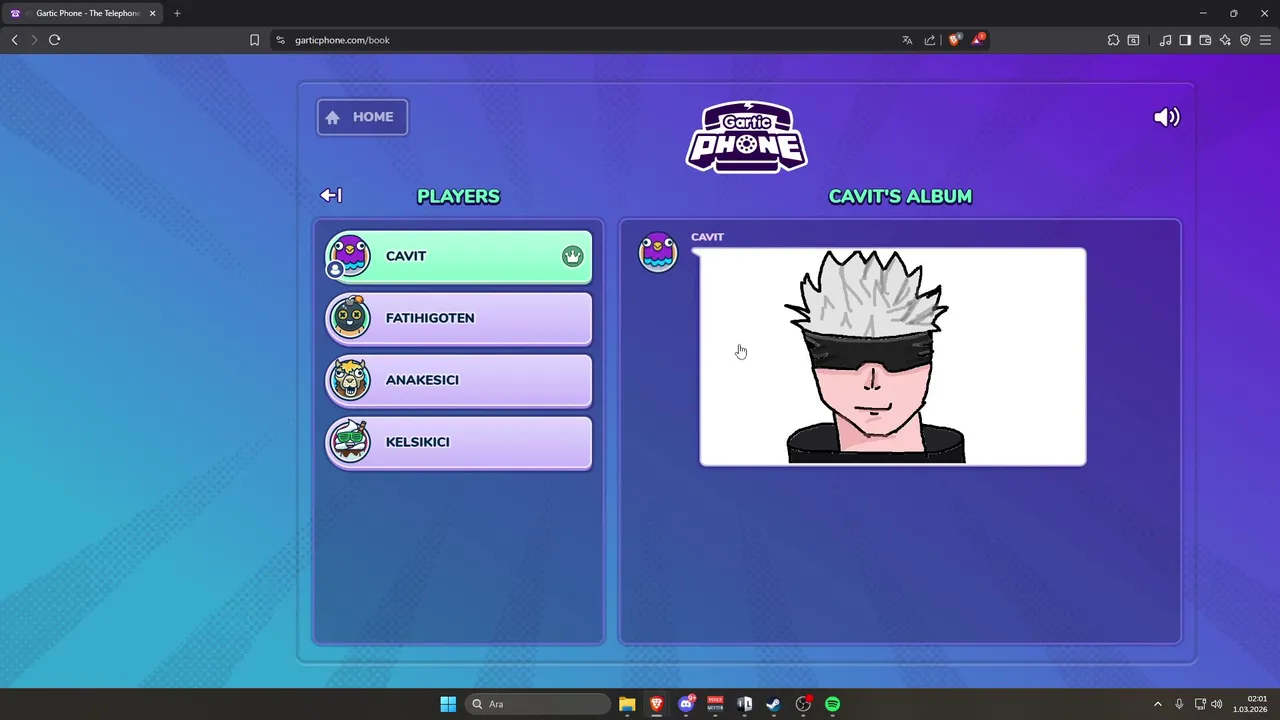Click the system tray volume icon

pos(1217,704)
